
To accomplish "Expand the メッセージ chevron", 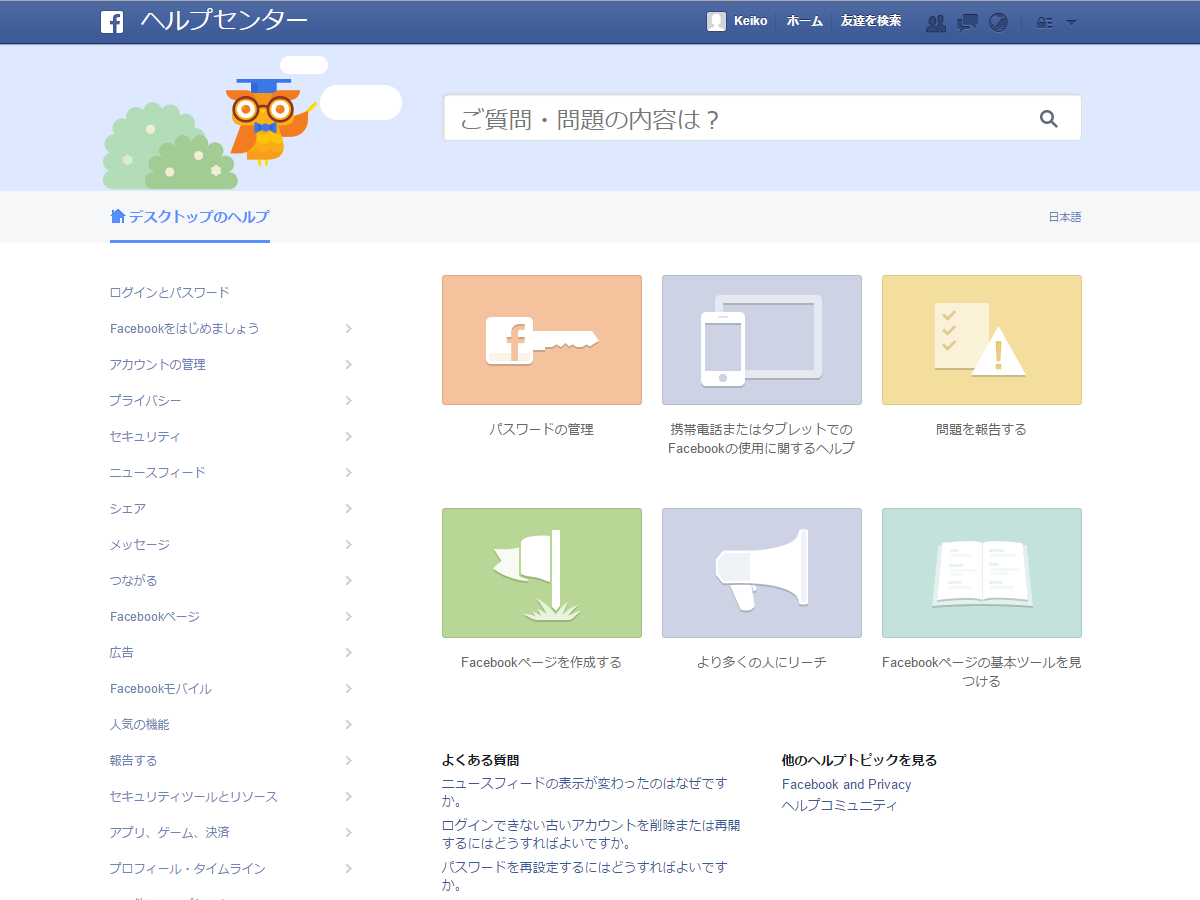I will (348, 544).
